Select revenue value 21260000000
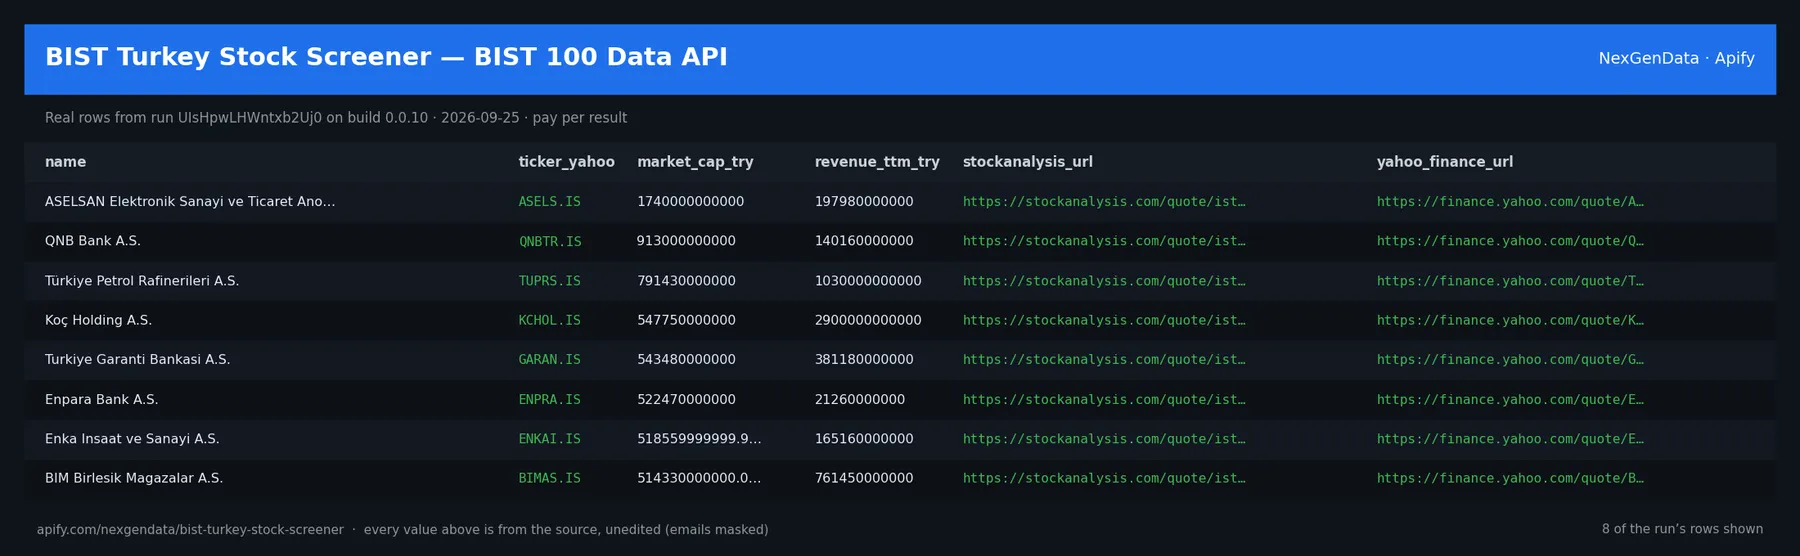This screenshot has width=1800, height=556. point(860,399)
